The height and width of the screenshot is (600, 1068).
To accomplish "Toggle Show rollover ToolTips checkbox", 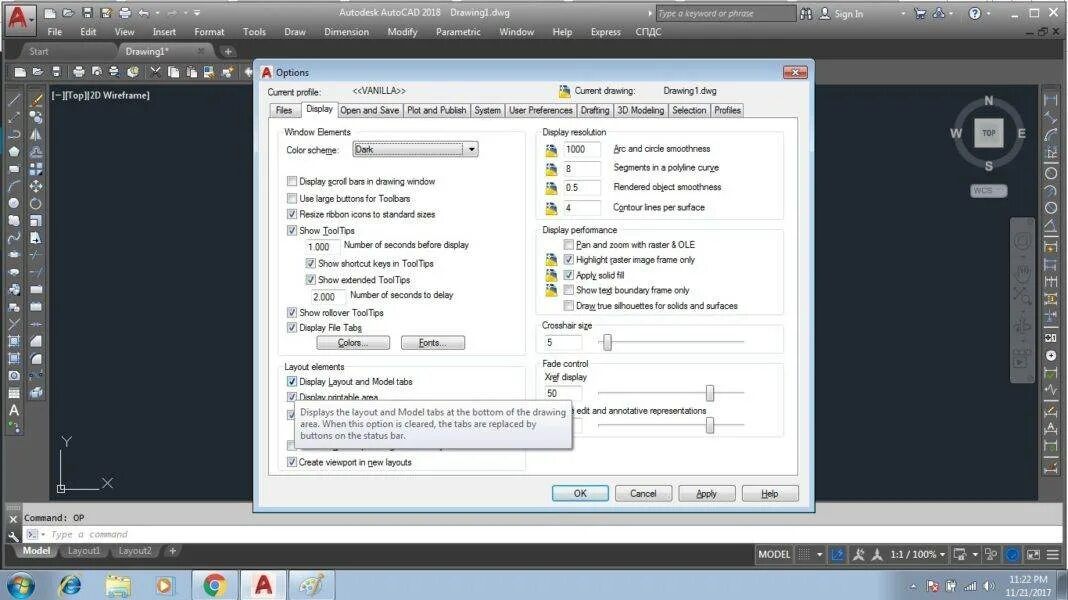I will (x=292, y=313).
